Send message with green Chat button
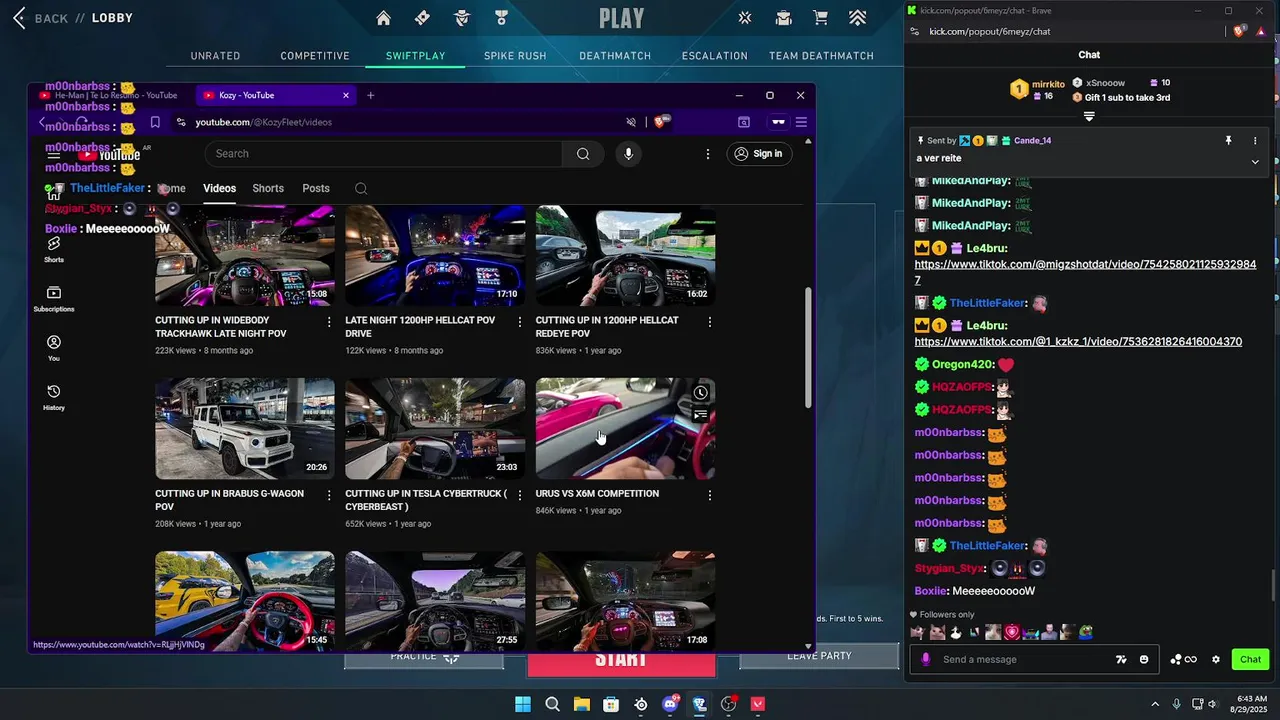The image size is (1280, 720). click(1251, 659)
